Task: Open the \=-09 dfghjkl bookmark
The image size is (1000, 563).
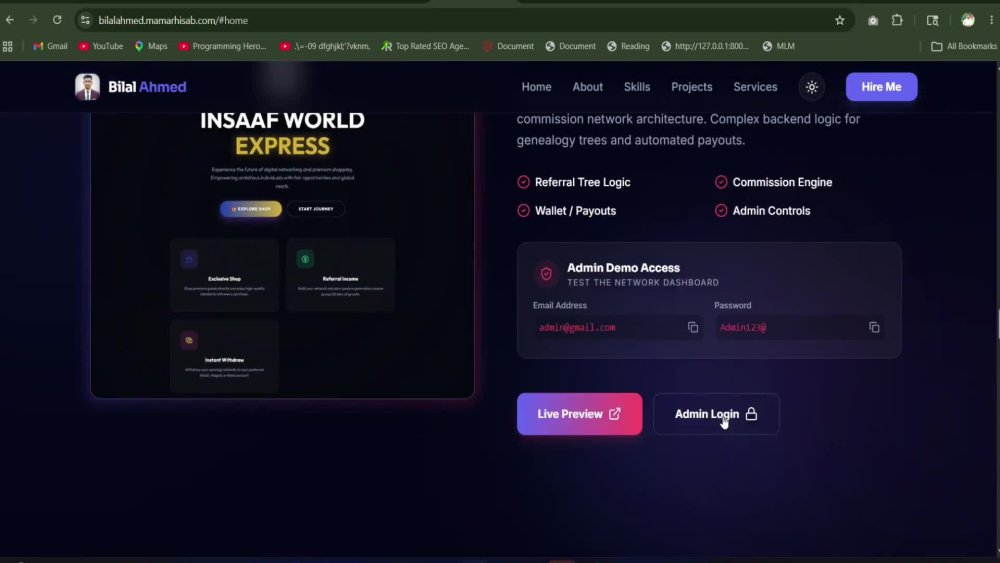Action: [x=325, y=47]
